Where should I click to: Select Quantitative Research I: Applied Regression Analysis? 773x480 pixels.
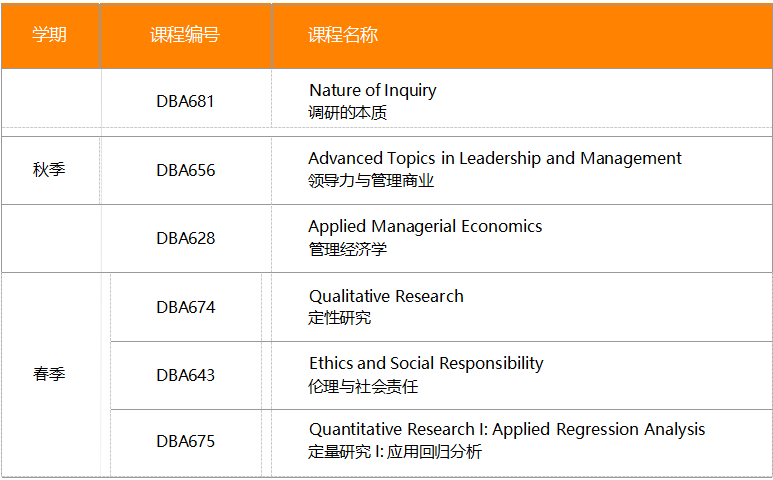507,429
